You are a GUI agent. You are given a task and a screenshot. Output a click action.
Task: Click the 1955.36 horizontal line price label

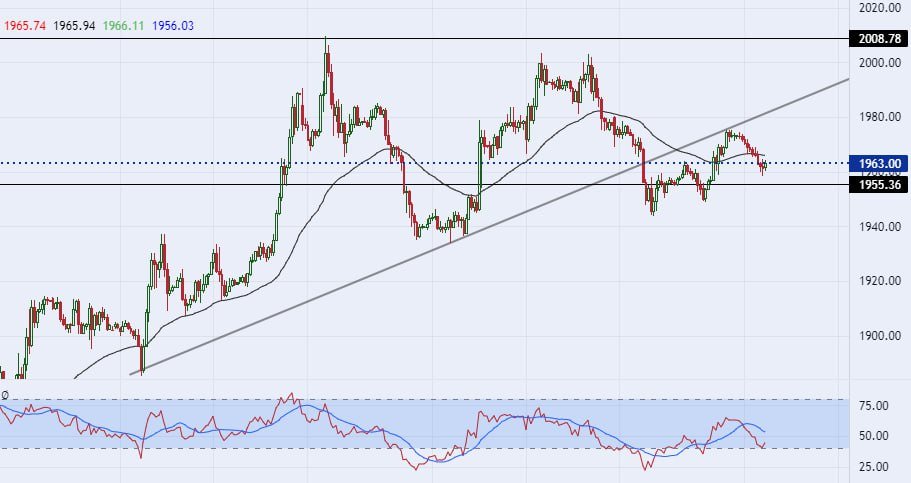coord(880,185)
